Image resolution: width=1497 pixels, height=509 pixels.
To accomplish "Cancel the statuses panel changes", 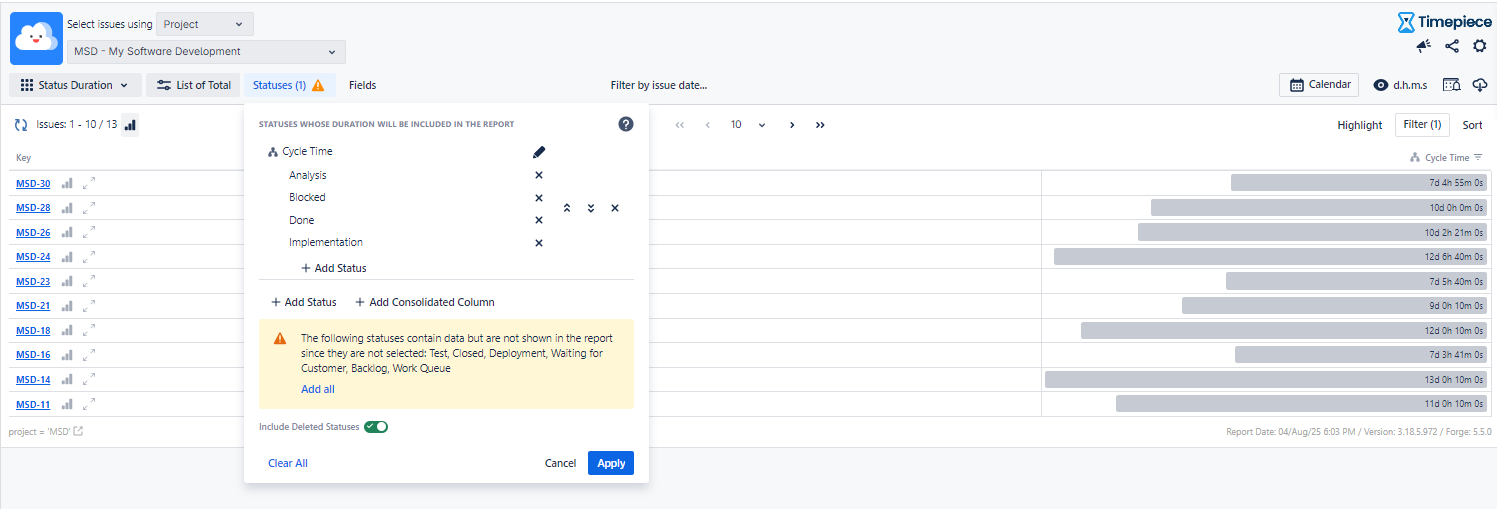I will 560,463.
